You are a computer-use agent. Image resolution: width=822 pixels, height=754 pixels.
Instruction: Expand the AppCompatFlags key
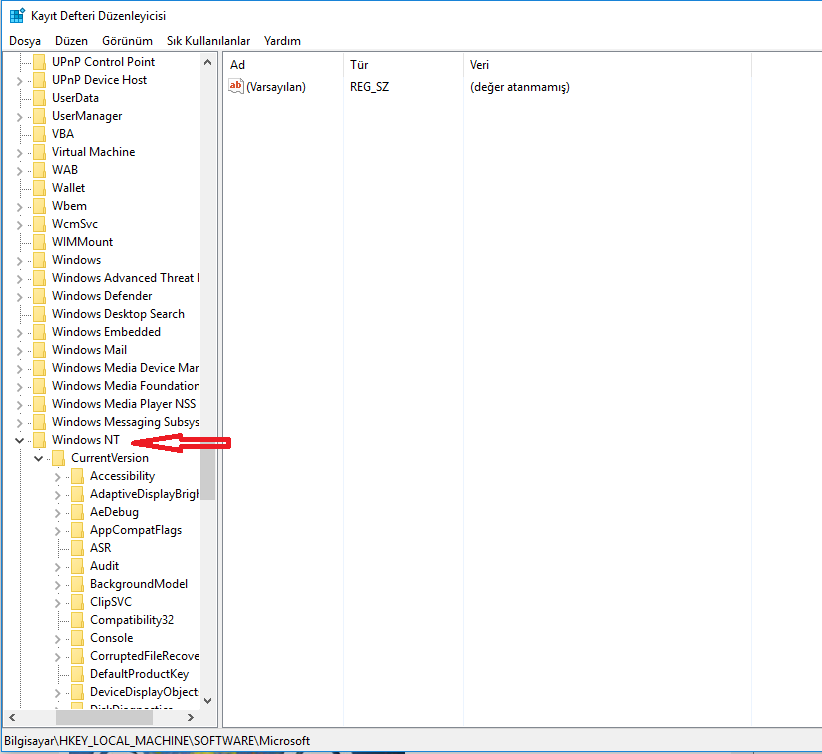point(58,531)
